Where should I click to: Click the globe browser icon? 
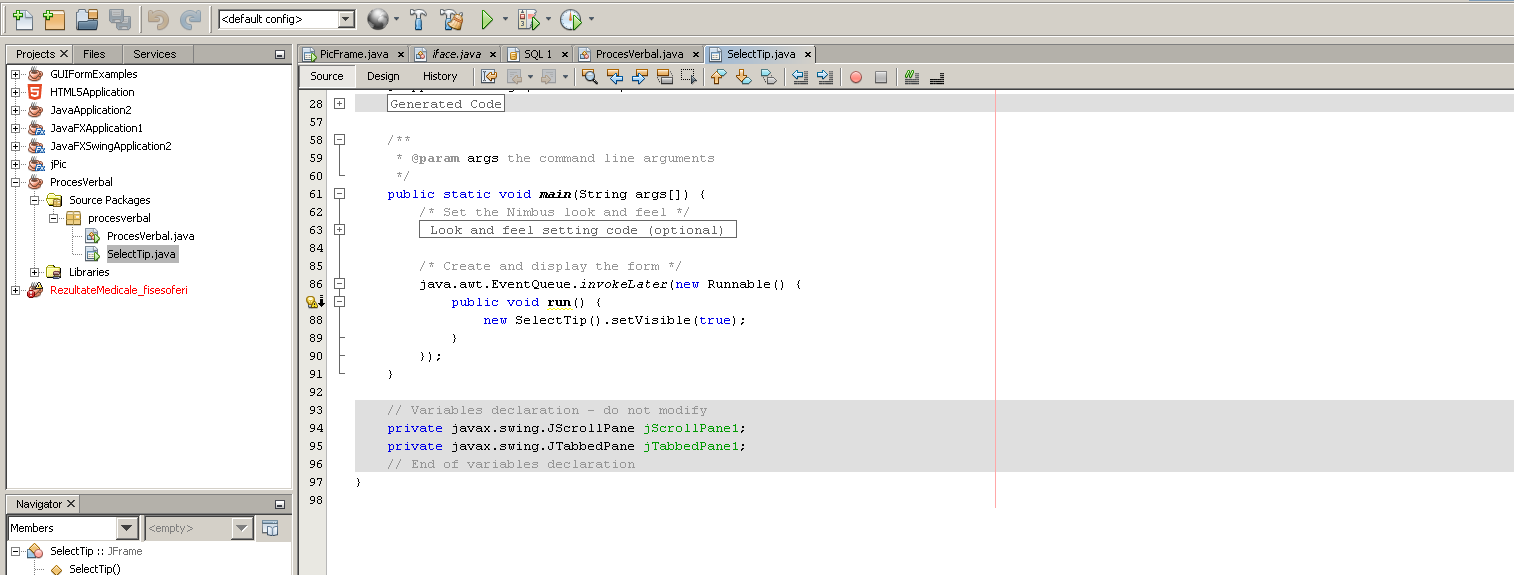coord(377,18)
